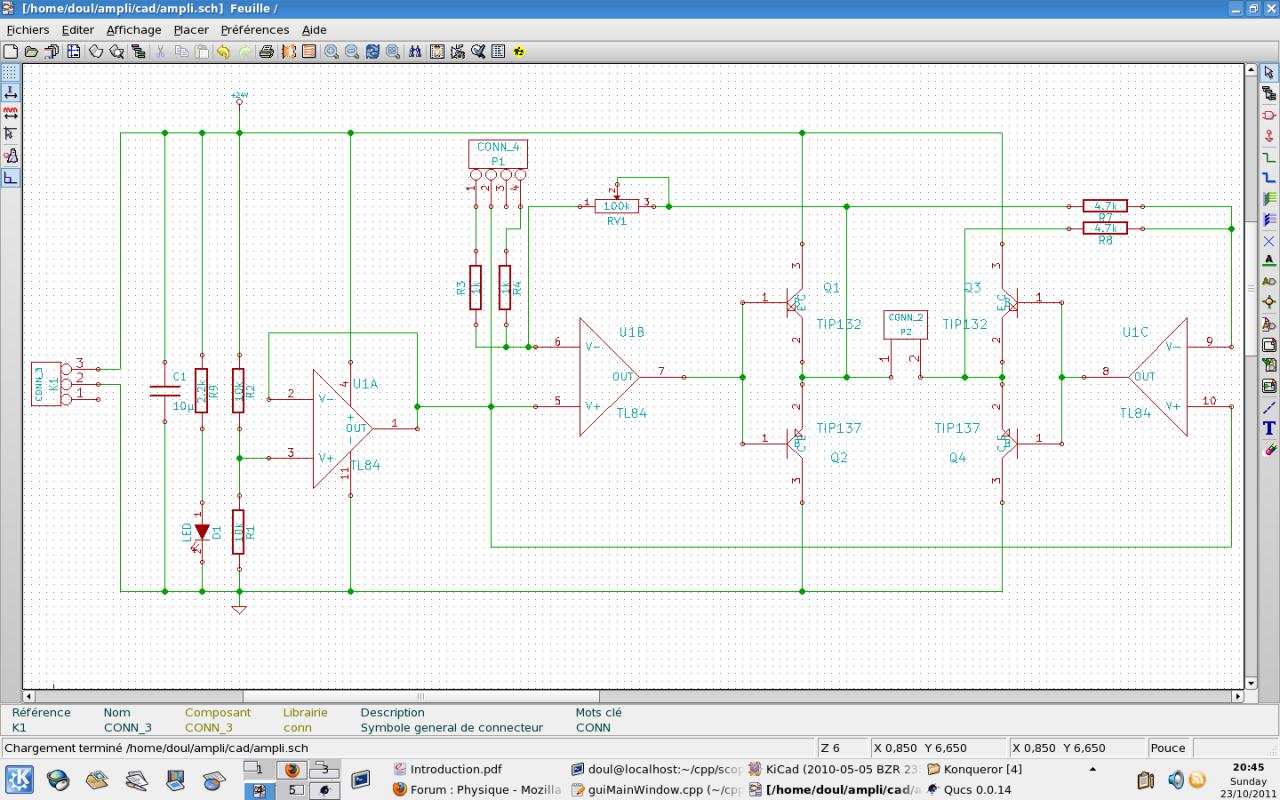Click the zoom in magnifier icon

pyautogui.click(x=331, y=51)
